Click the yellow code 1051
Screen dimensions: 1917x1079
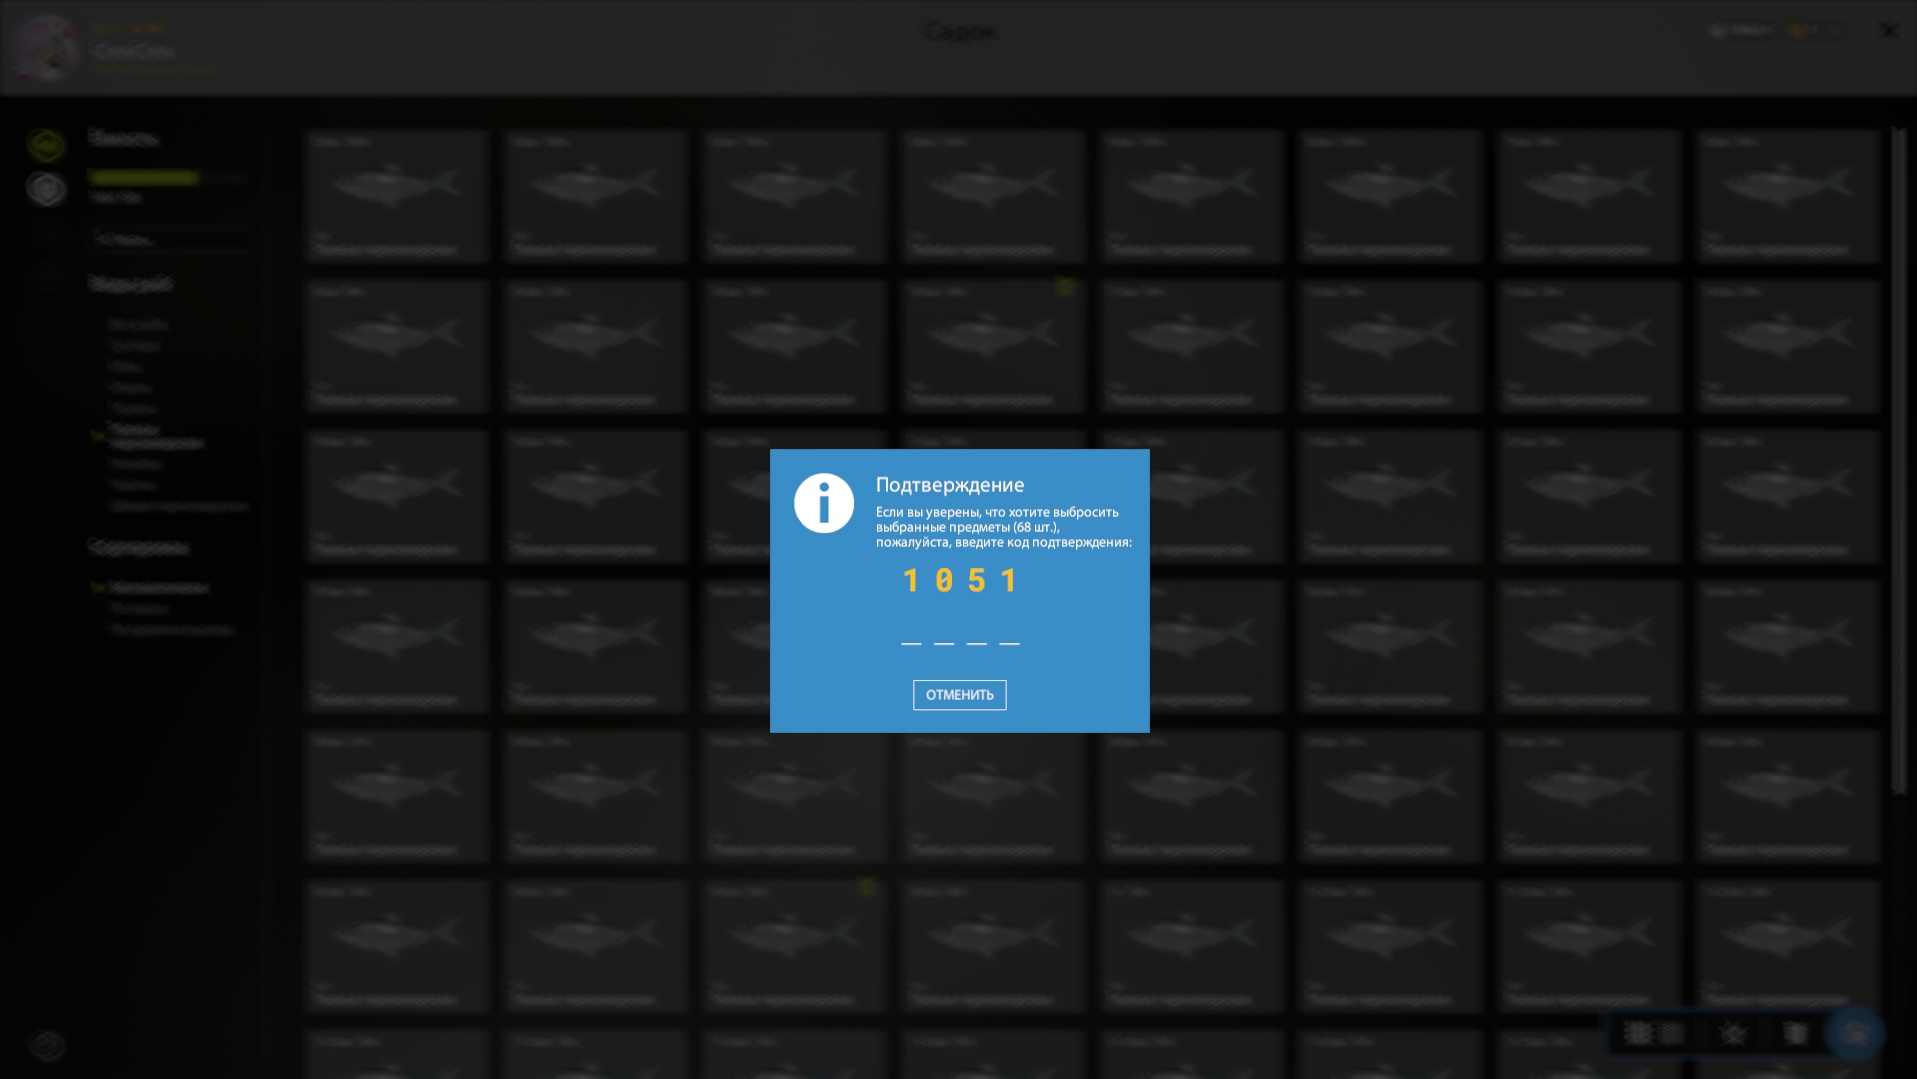(x=960, y=581)
